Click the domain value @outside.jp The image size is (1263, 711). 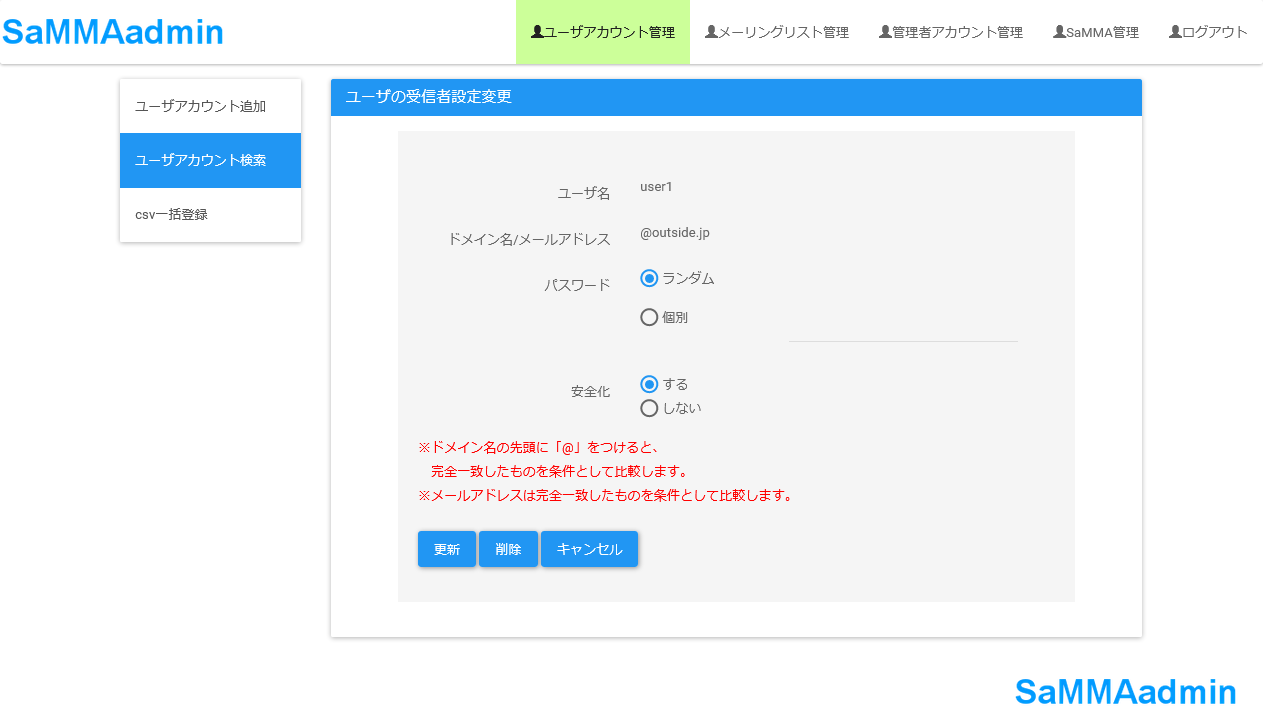click(675, 233)
